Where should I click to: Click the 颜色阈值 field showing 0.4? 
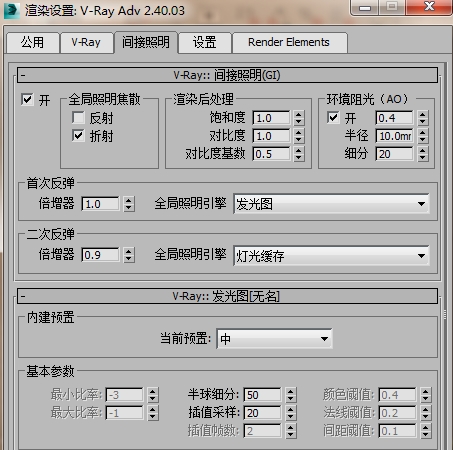397,395
